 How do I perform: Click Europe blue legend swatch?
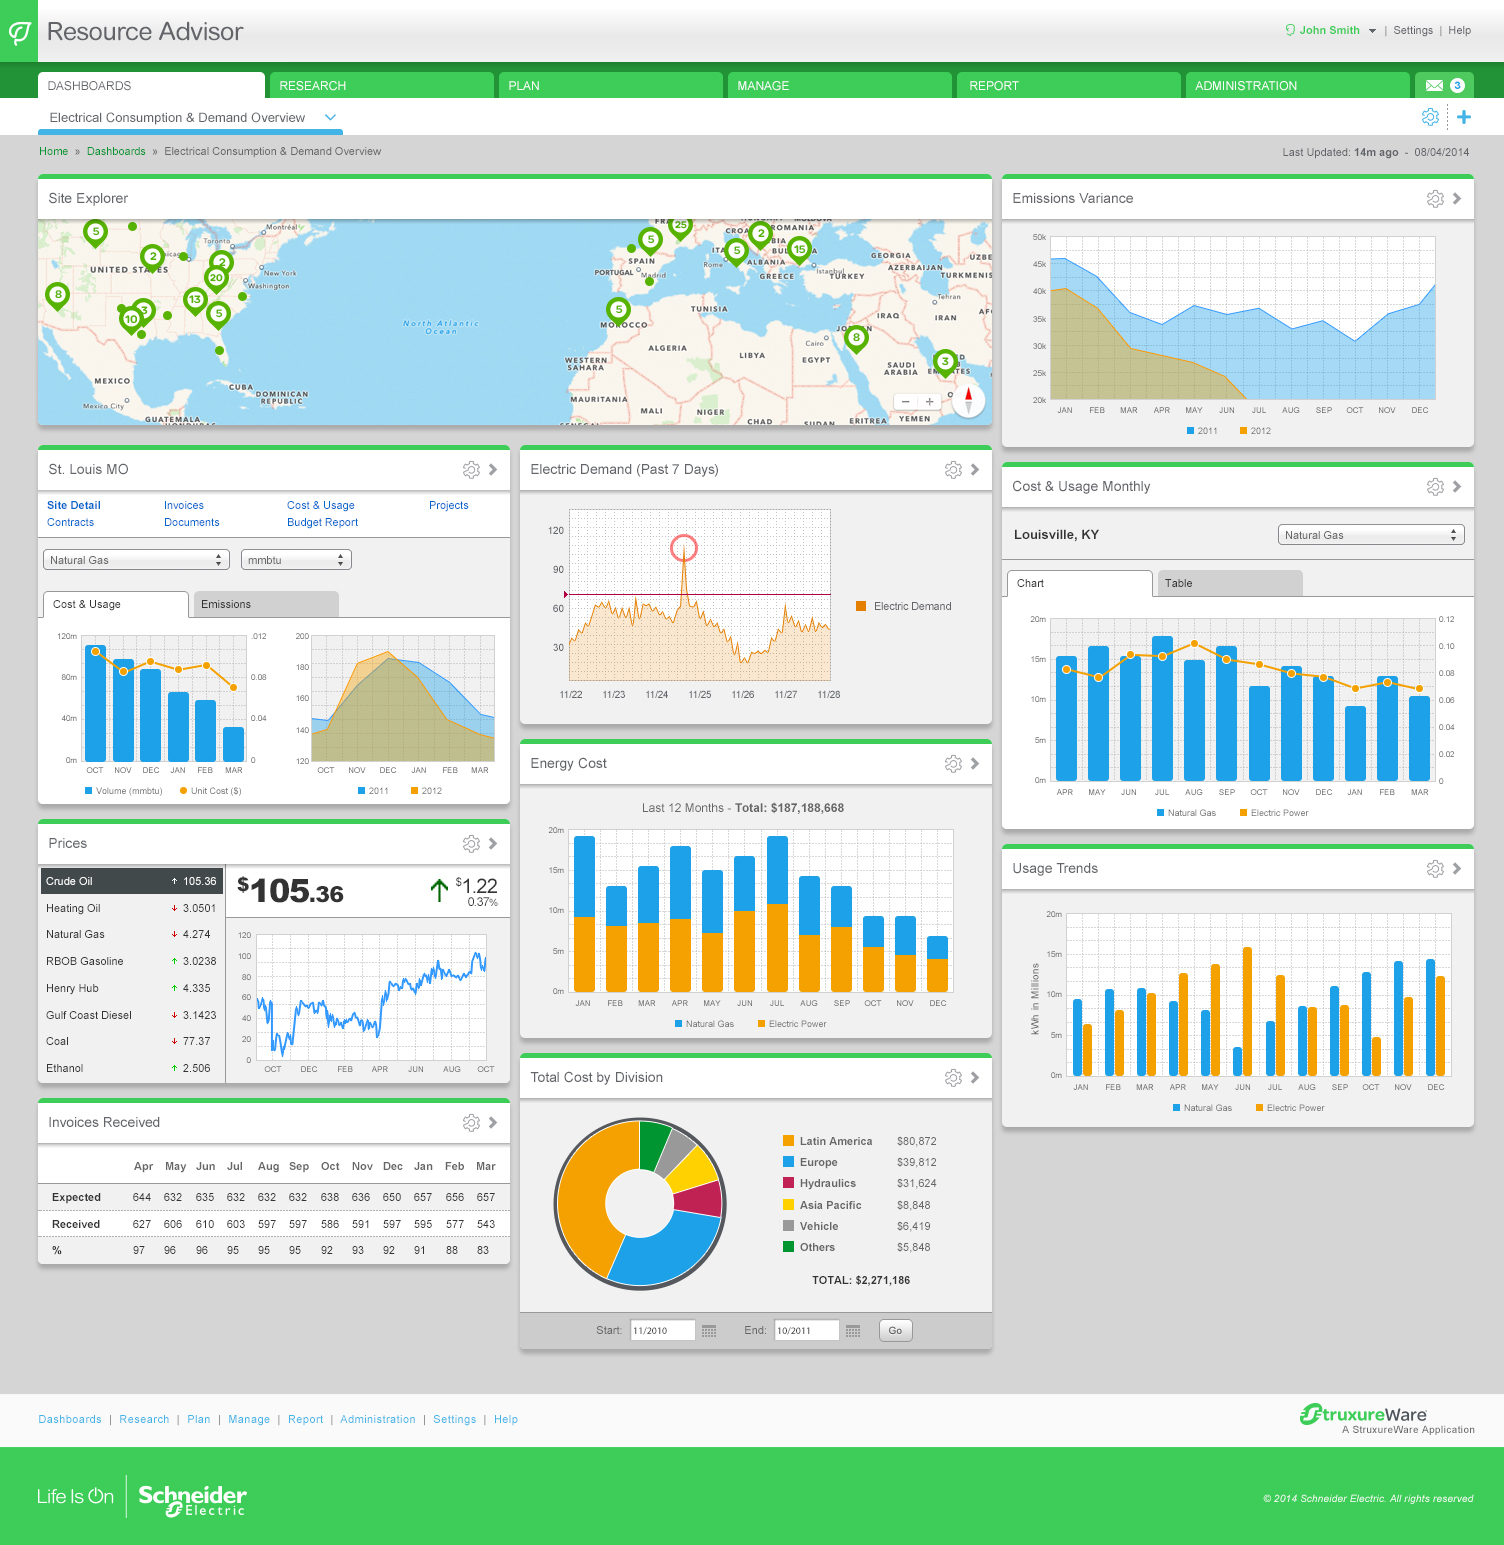788,1162
